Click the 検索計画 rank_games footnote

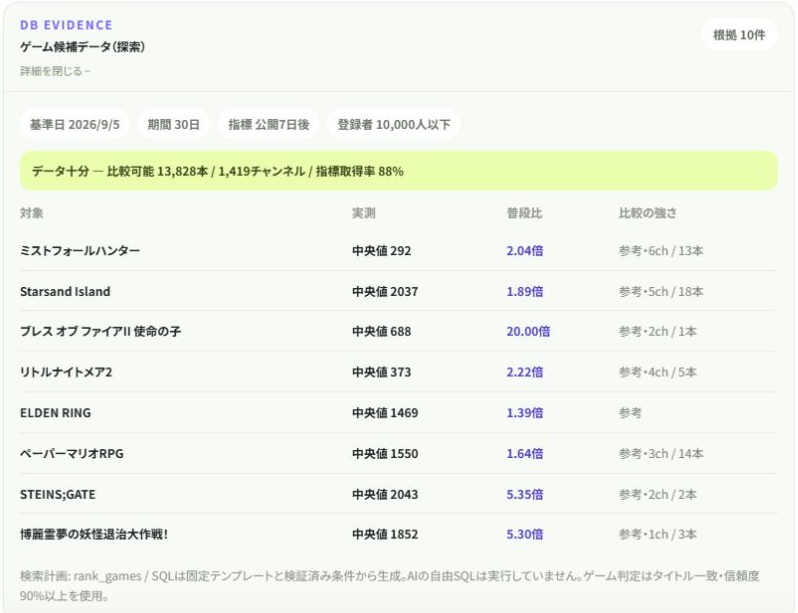[x=389, y=586]
